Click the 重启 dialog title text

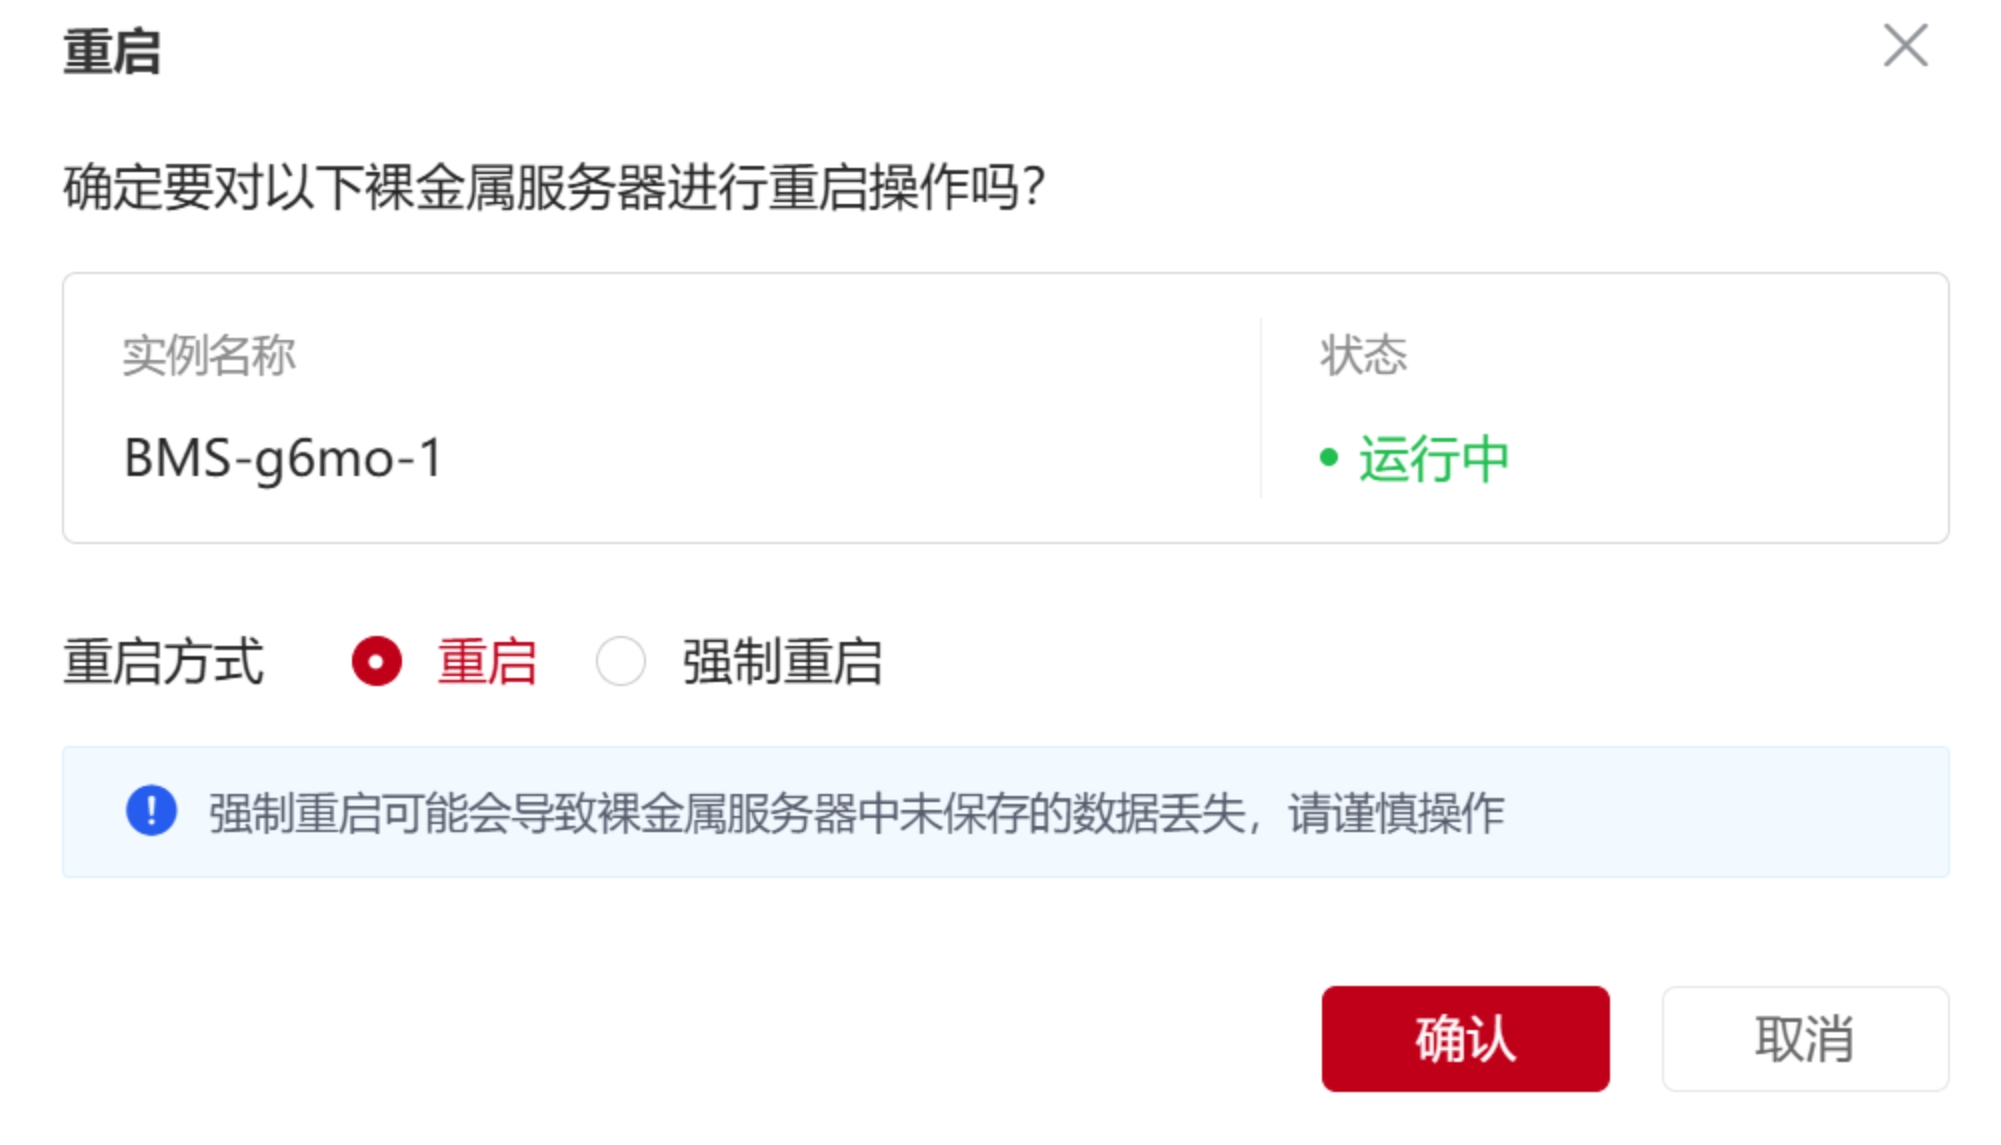tap(111, 51)
